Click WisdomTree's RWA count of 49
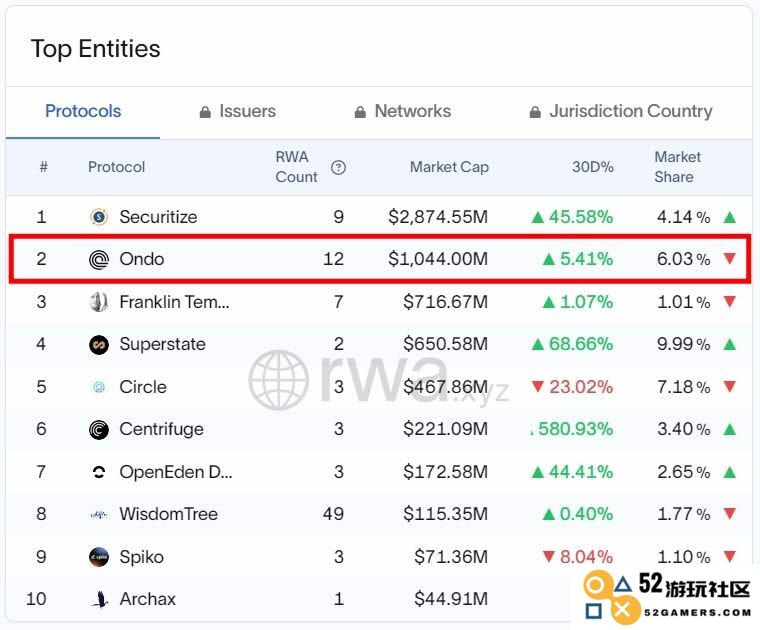 tap(333, 514)
